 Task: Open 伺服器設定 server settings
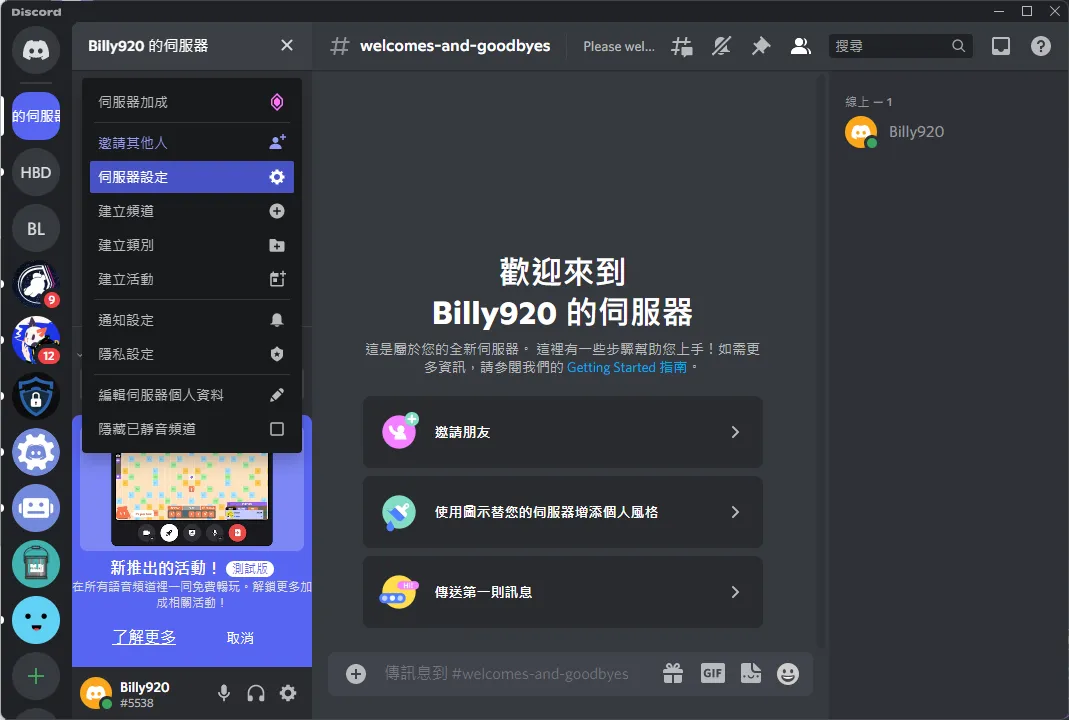(192, 177)
